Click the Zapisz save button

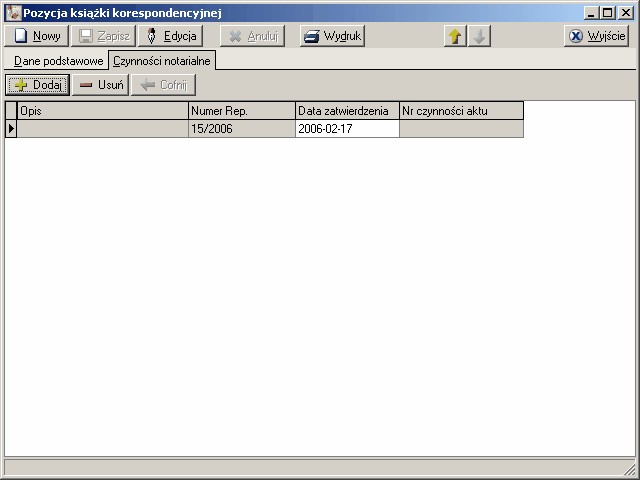(x=105, y=36)
